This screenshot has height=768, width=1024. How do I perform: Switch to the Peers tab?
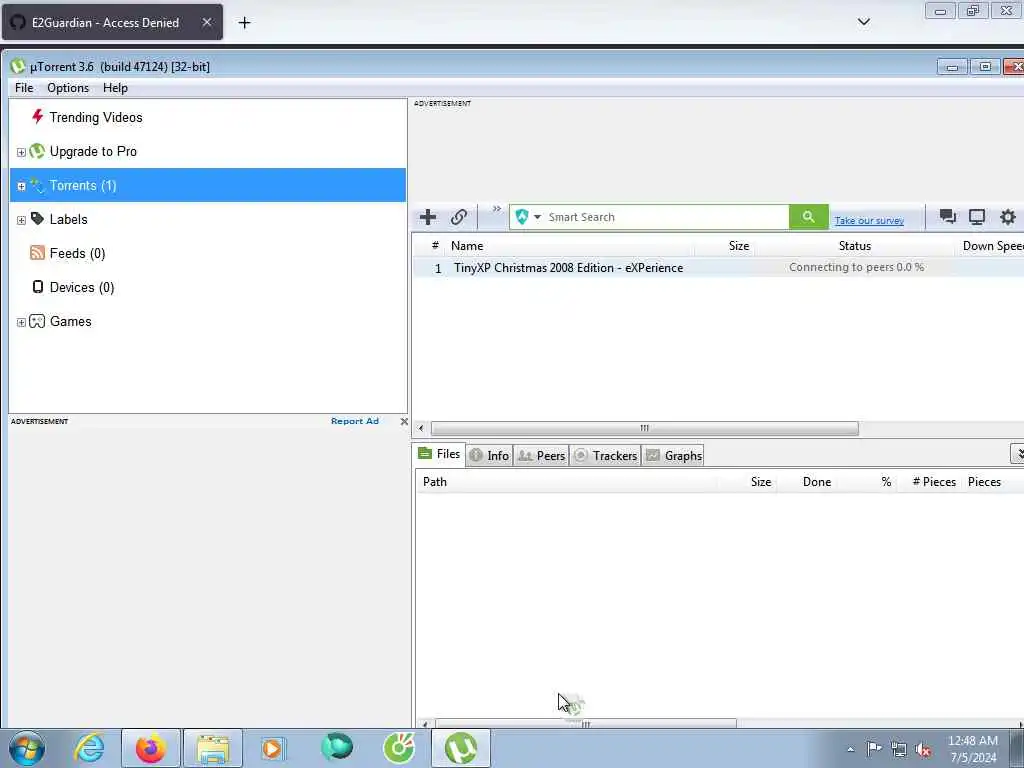pos(541,455)
